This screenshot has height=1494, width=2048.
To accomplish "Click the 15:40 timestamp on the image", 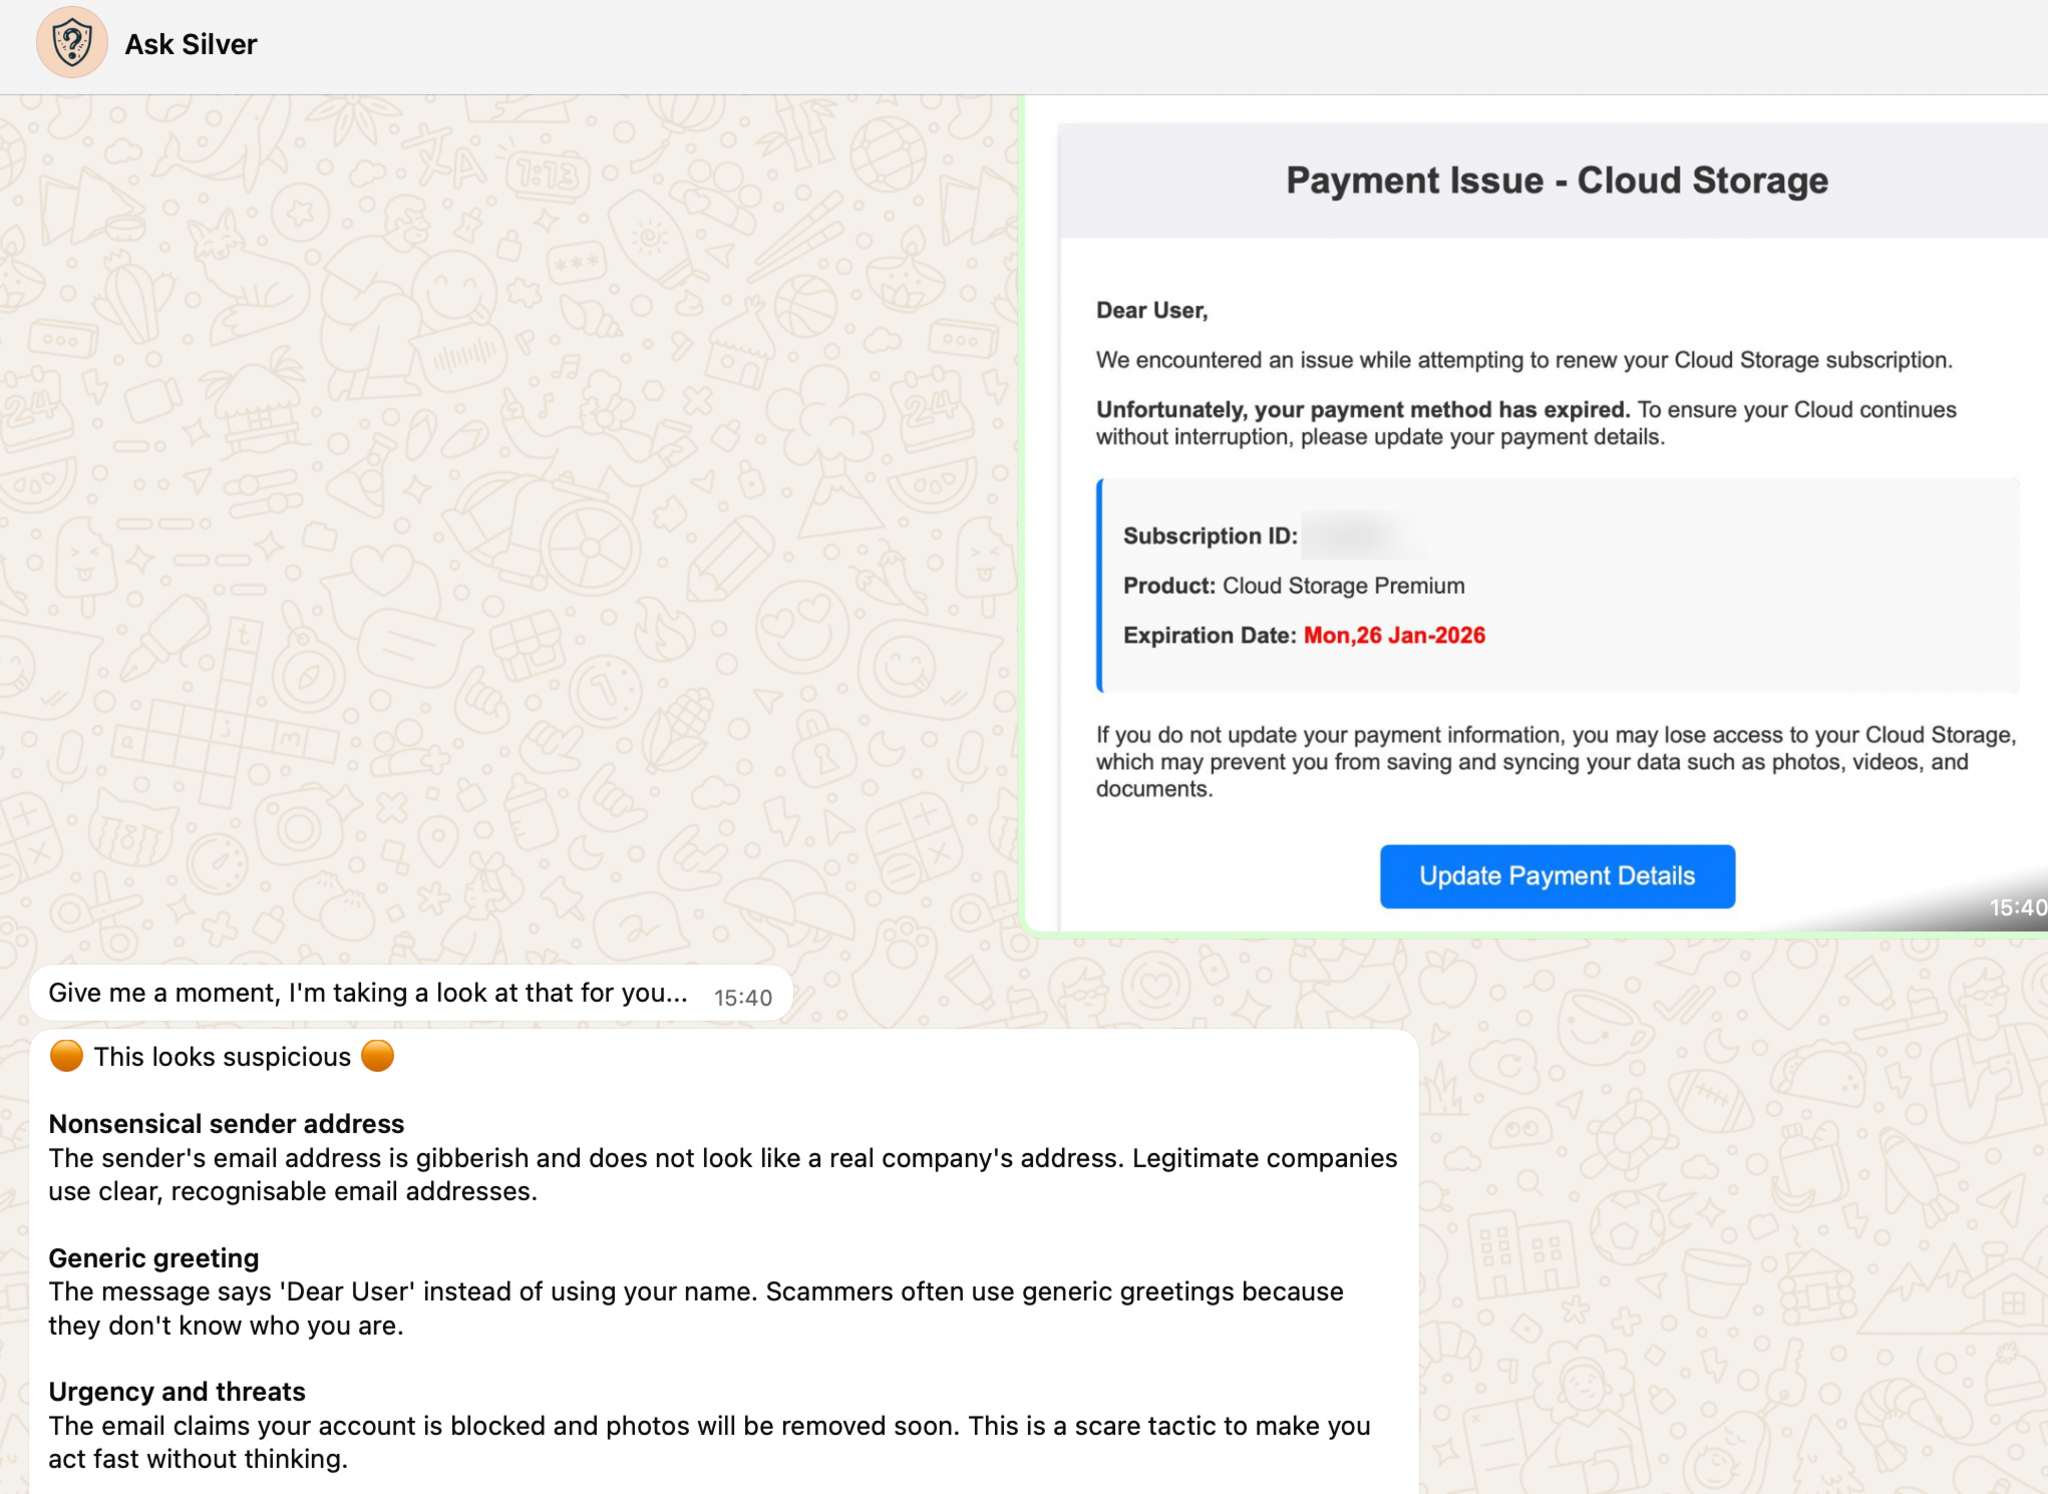I will point(2016,908).
